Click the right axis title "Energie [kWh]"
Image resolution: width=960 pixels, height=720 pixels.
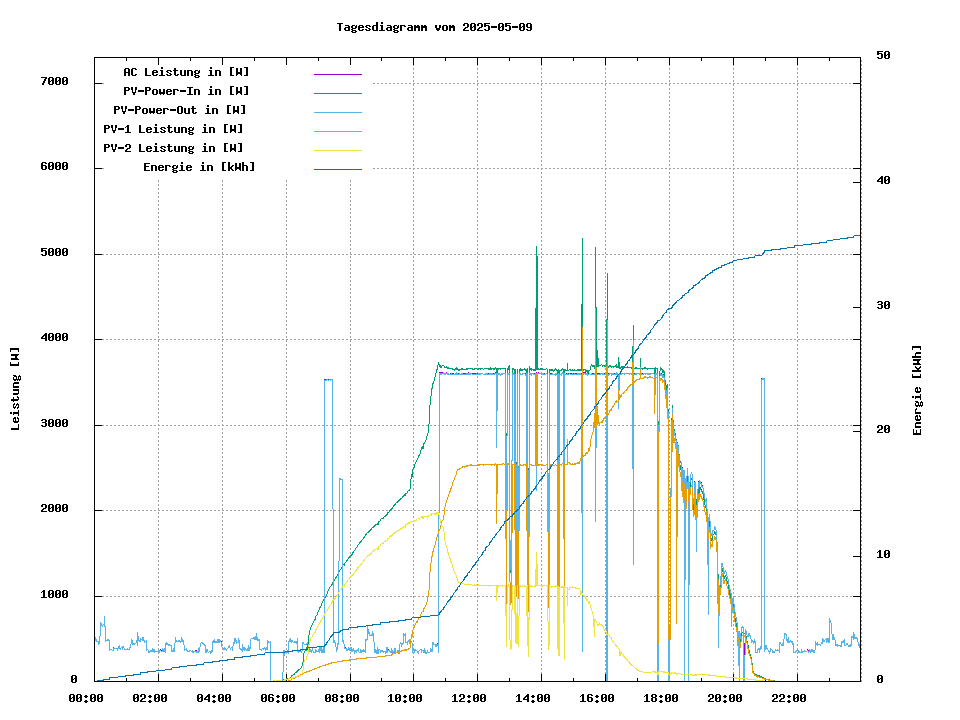tap(917, 390)
